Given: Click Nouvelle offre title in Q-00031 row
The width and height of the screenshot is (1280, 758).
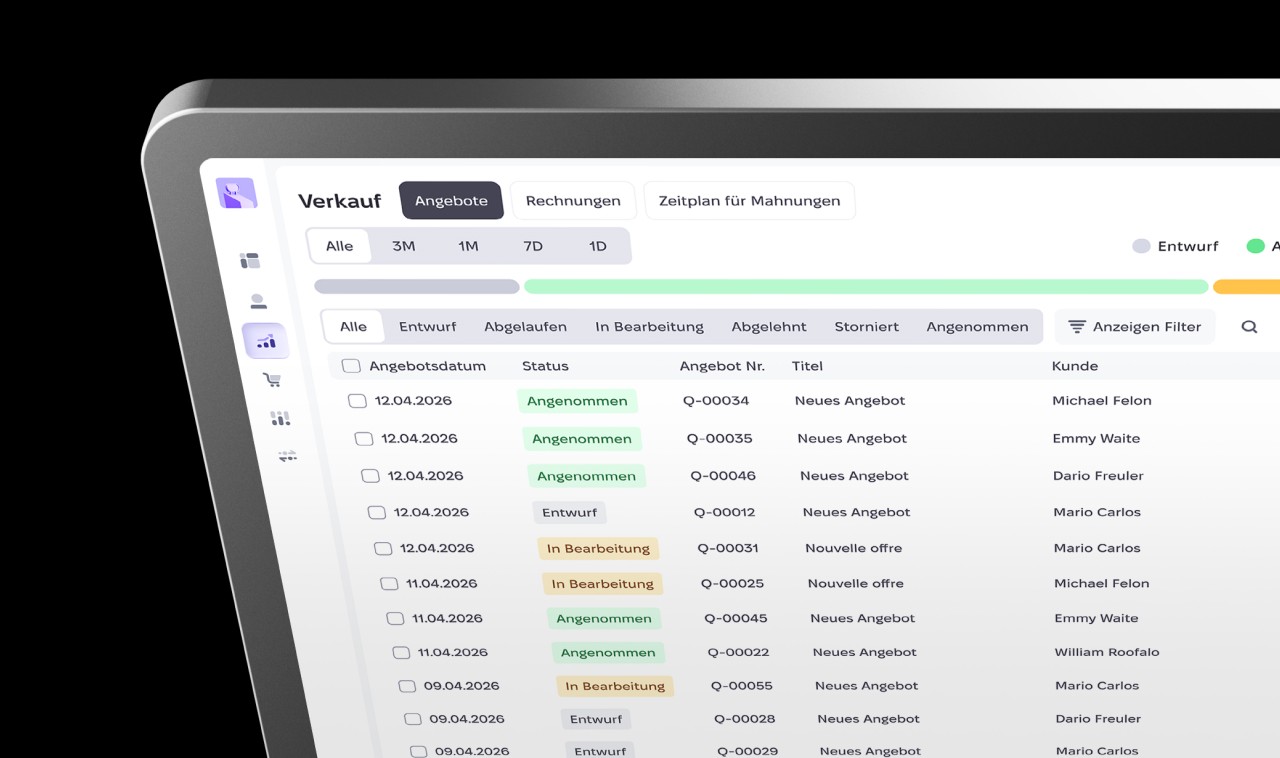Looking at the screenshot, I should pyautogui.click(x=853, y=548).
